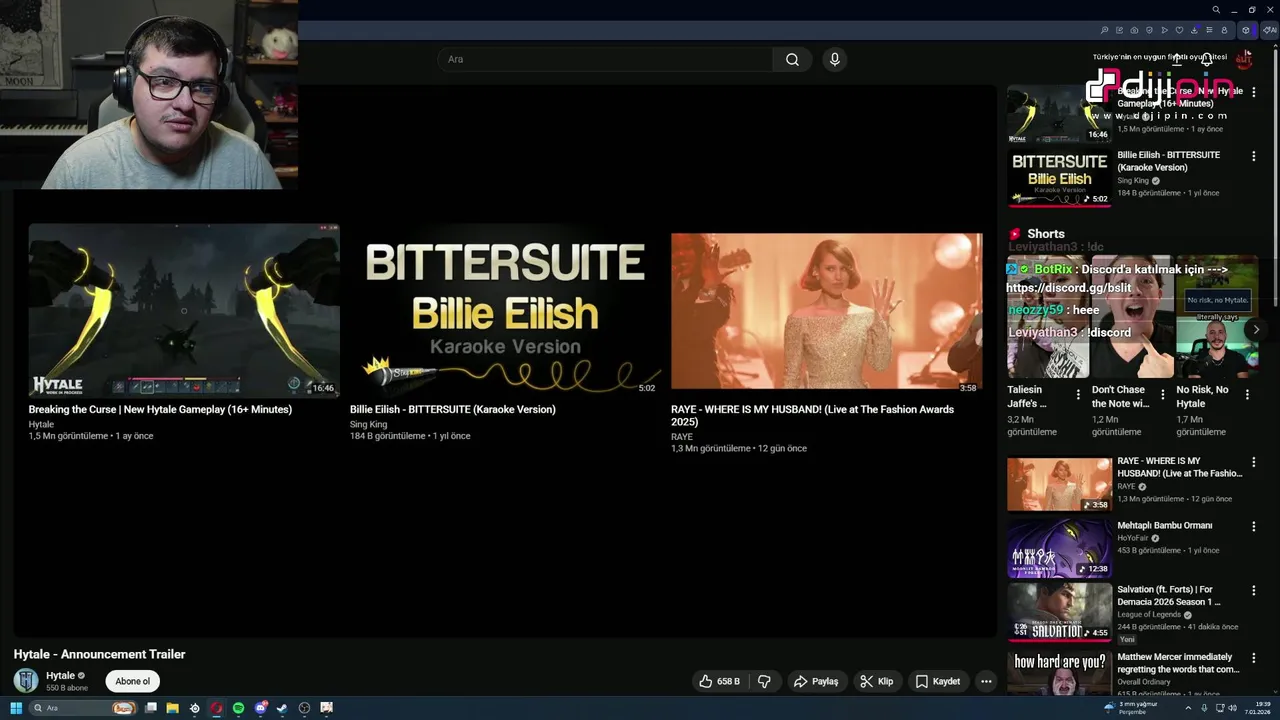Open the Hytale channel avatar
Viewport: 1280px width, 720px height.
26,681
